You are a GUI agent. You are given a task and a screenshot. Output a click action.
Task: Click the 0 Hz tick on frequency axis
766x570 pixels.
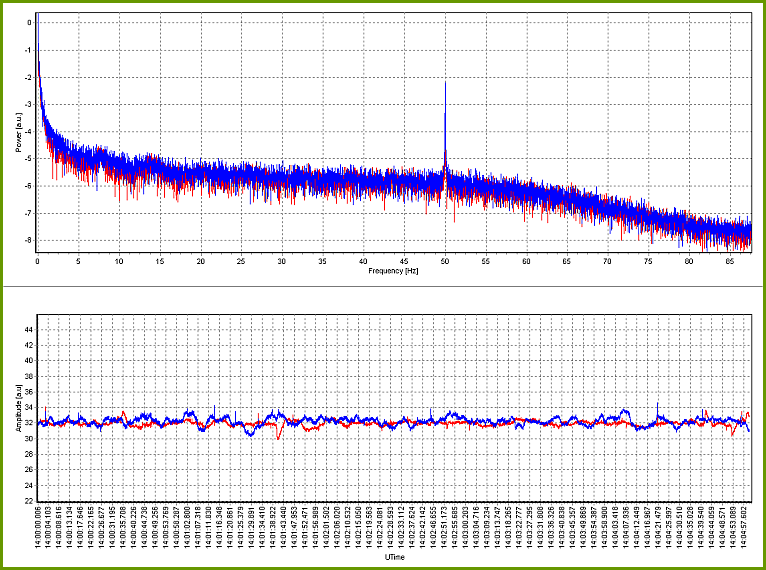(x=37, y=261)
